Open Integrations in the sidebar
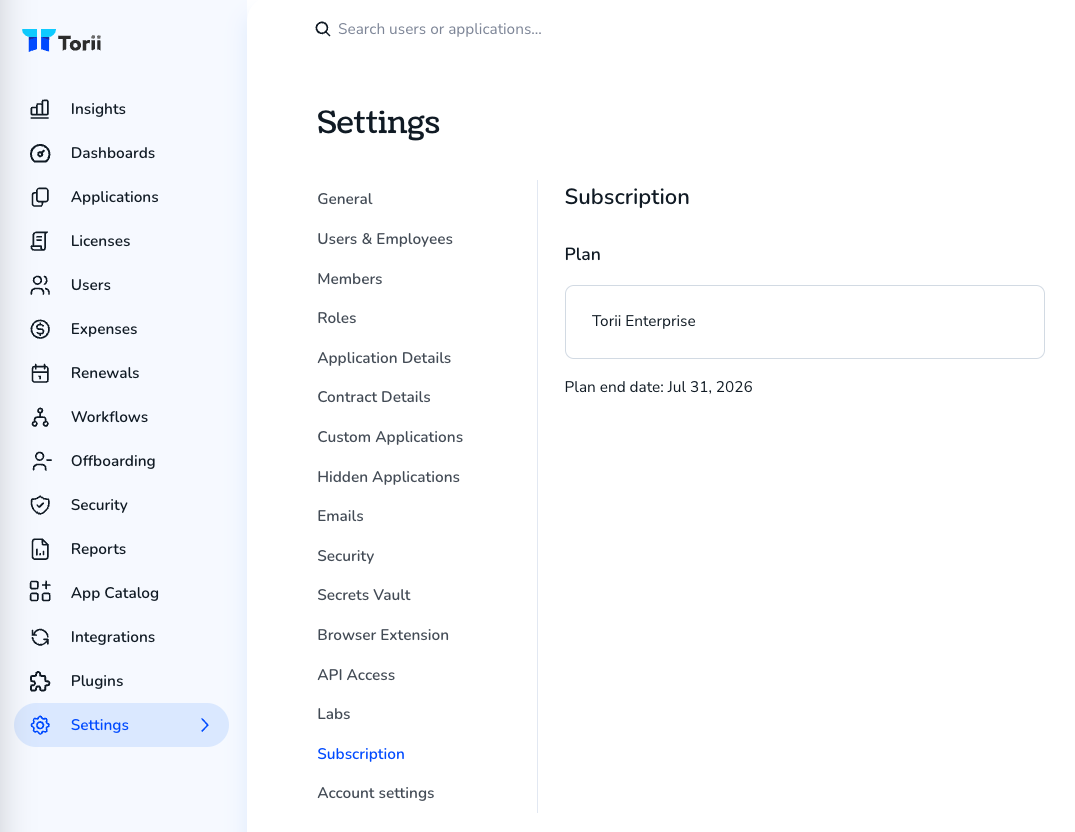Viewport: 1075px width, 832px height. [112, 637]
